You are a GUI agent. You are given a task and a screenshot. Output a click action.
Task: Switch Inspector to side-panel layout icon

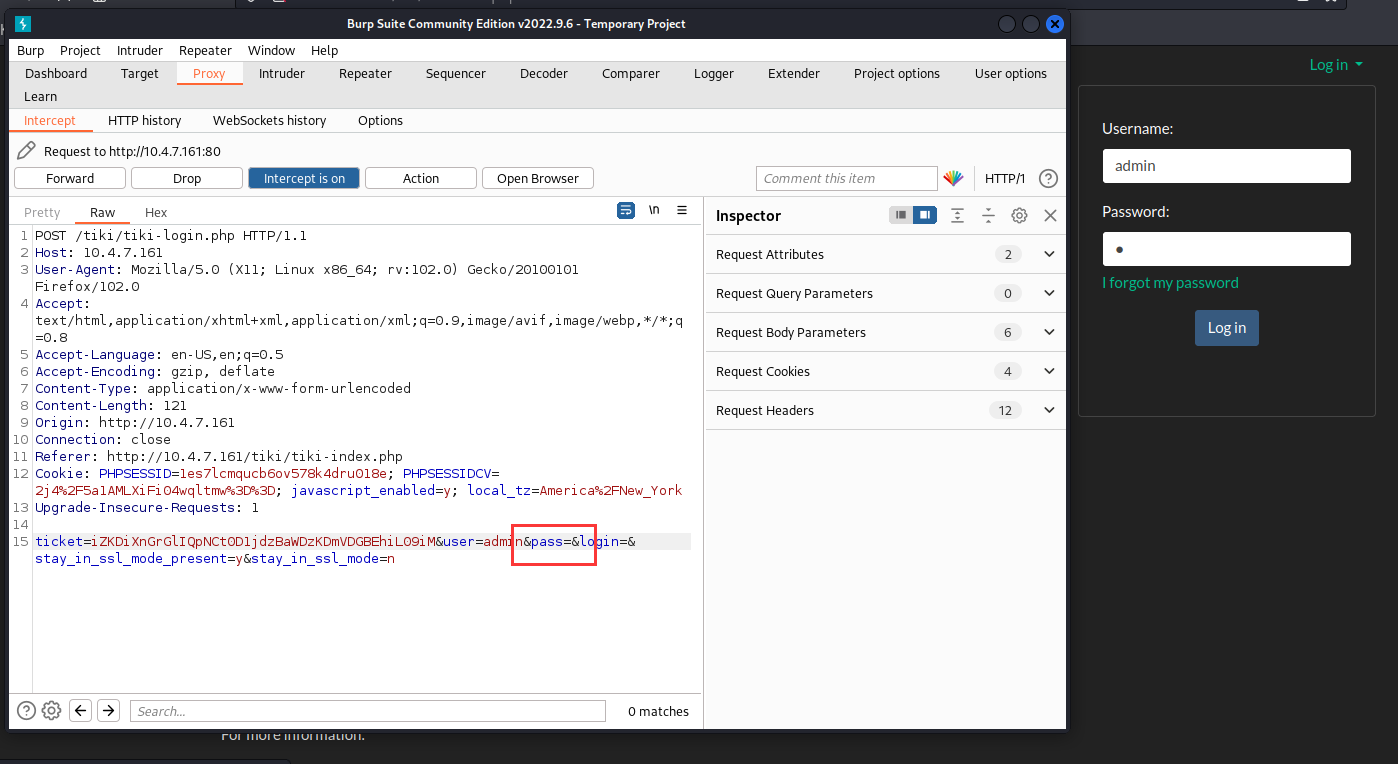[x=925, y=215]
